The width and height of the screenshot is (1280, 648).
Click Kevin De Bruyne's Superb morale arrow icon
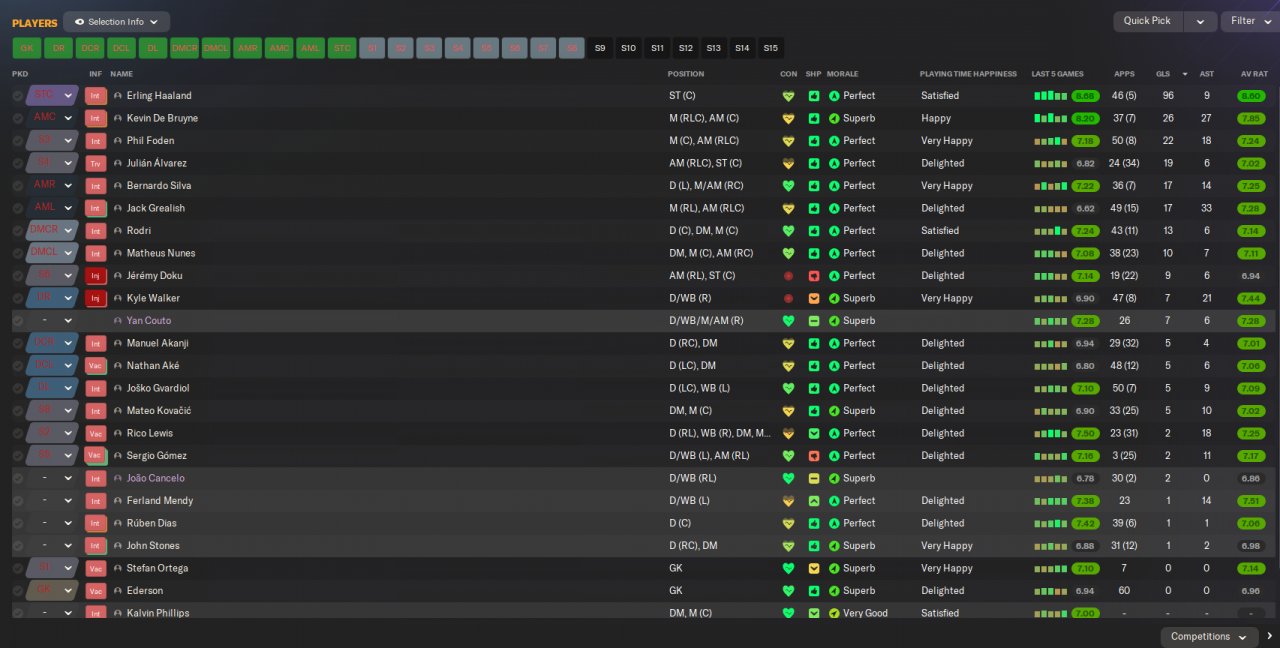pos(834,118)
